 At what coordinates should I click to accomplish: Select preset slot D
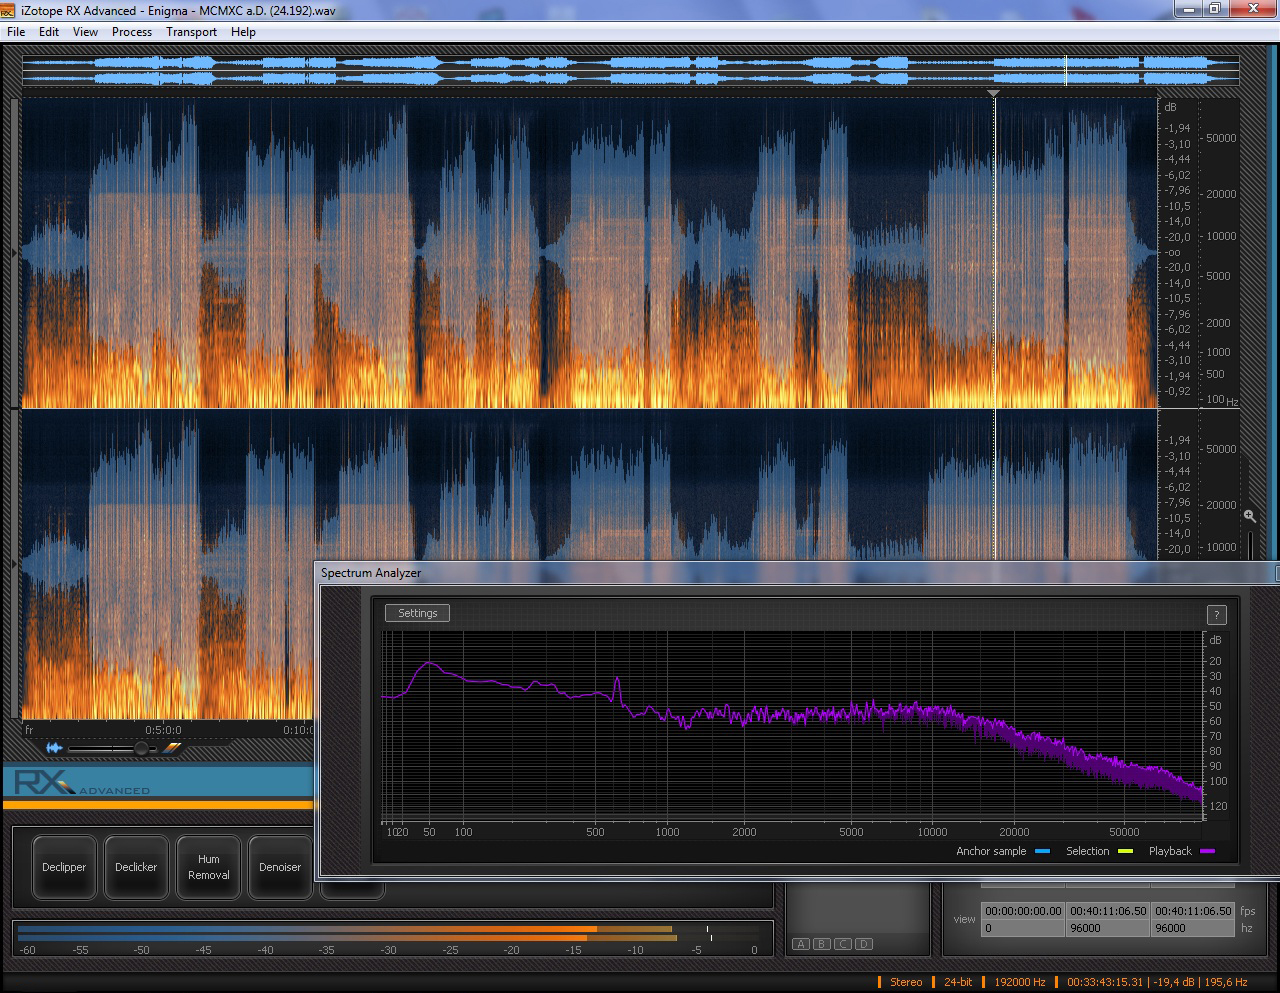point(864,944)
